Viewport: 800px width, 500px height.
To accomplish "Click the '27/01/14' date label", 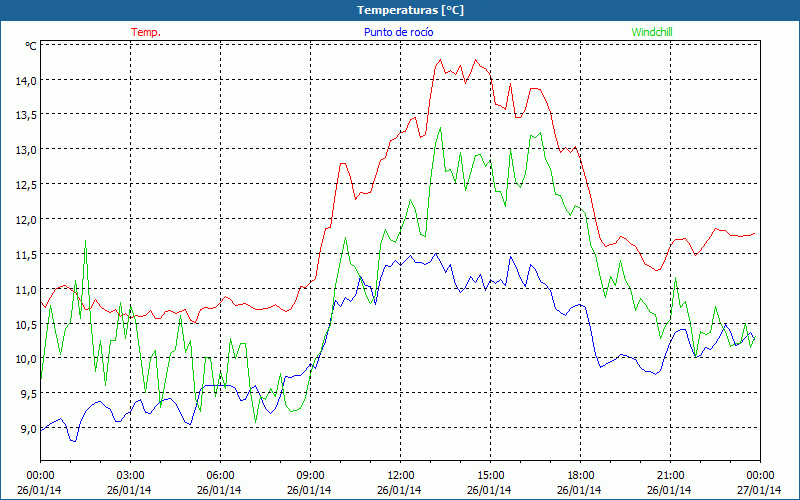I will [x=759, y=490].
